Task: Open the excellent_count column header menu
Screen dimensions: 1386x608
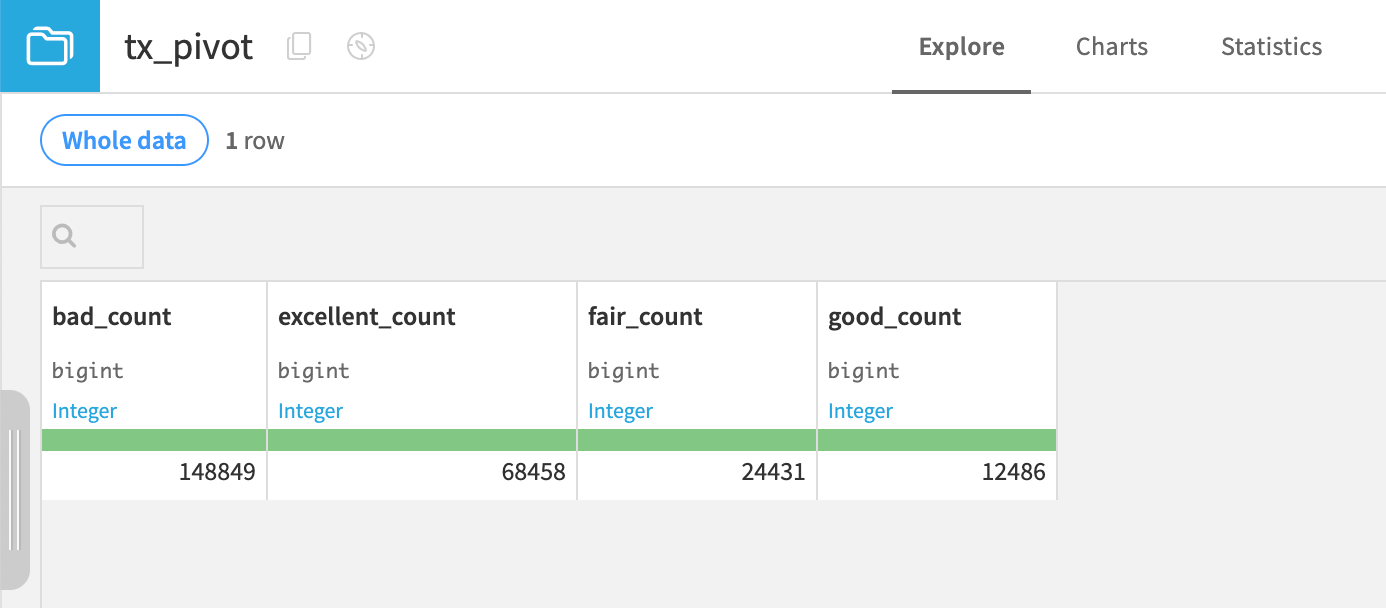Action: 367,316
